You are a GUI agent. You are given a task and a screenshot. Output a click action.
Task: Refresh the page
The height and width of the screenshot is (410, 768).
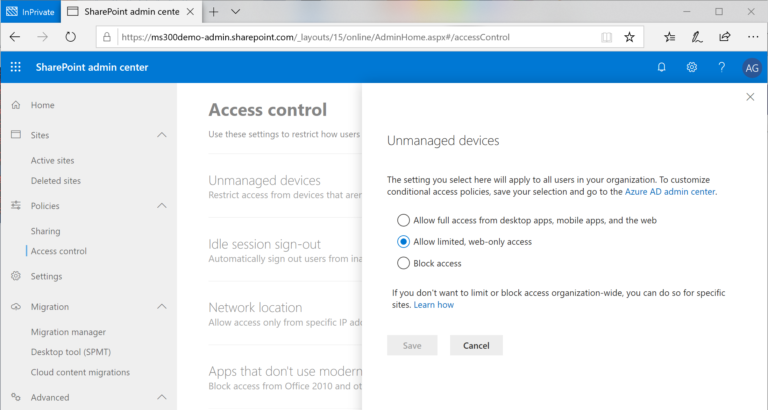click(x=71, y=37)
